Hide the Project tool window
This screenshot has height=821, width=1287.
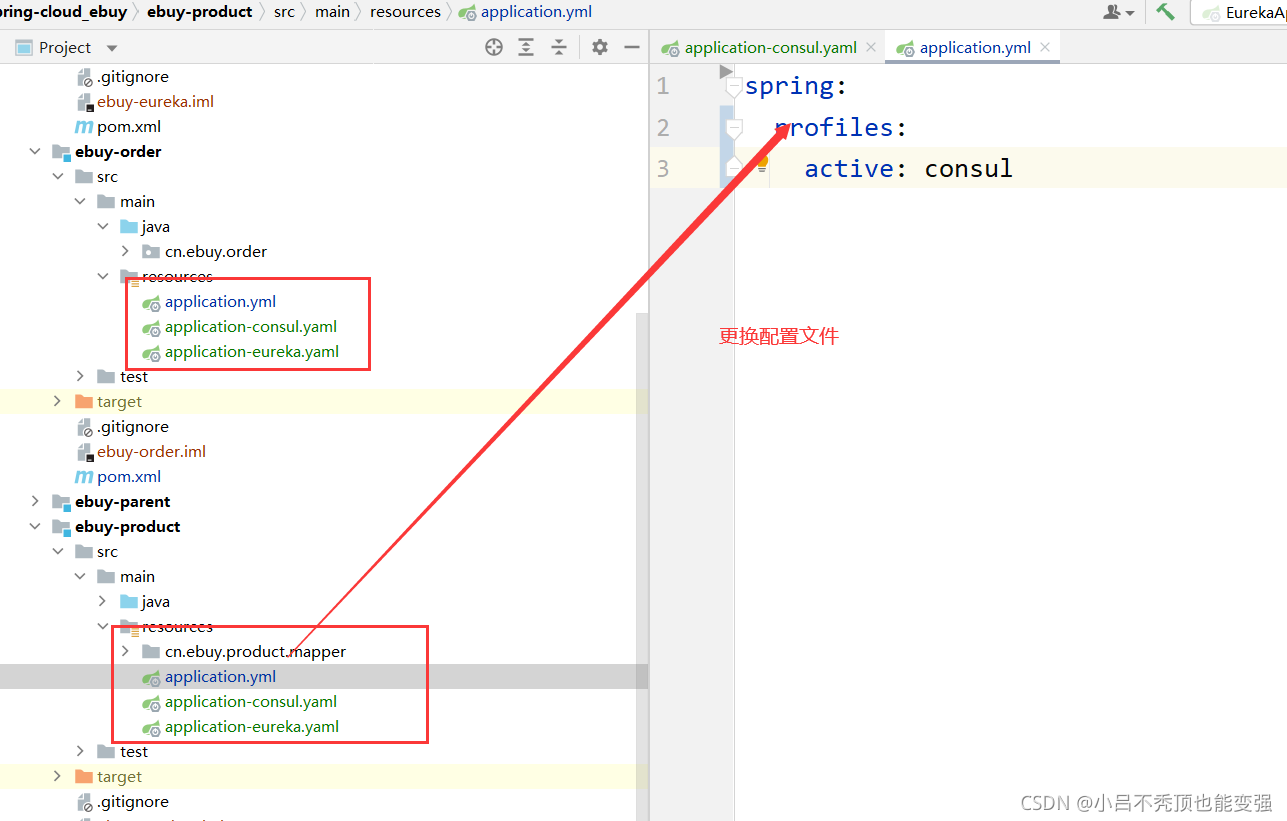pyautogui.click(x=631, y=47)
